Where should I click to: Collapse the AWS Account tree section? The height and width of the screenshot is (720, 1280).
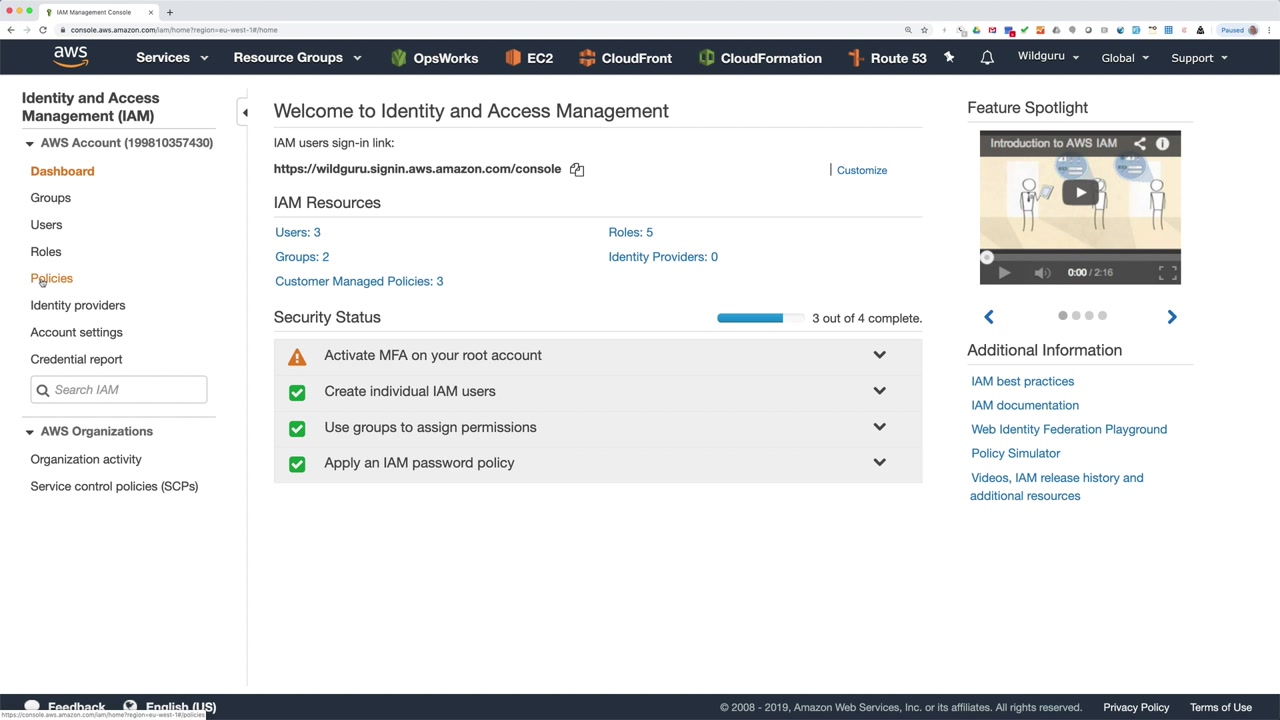29,144
